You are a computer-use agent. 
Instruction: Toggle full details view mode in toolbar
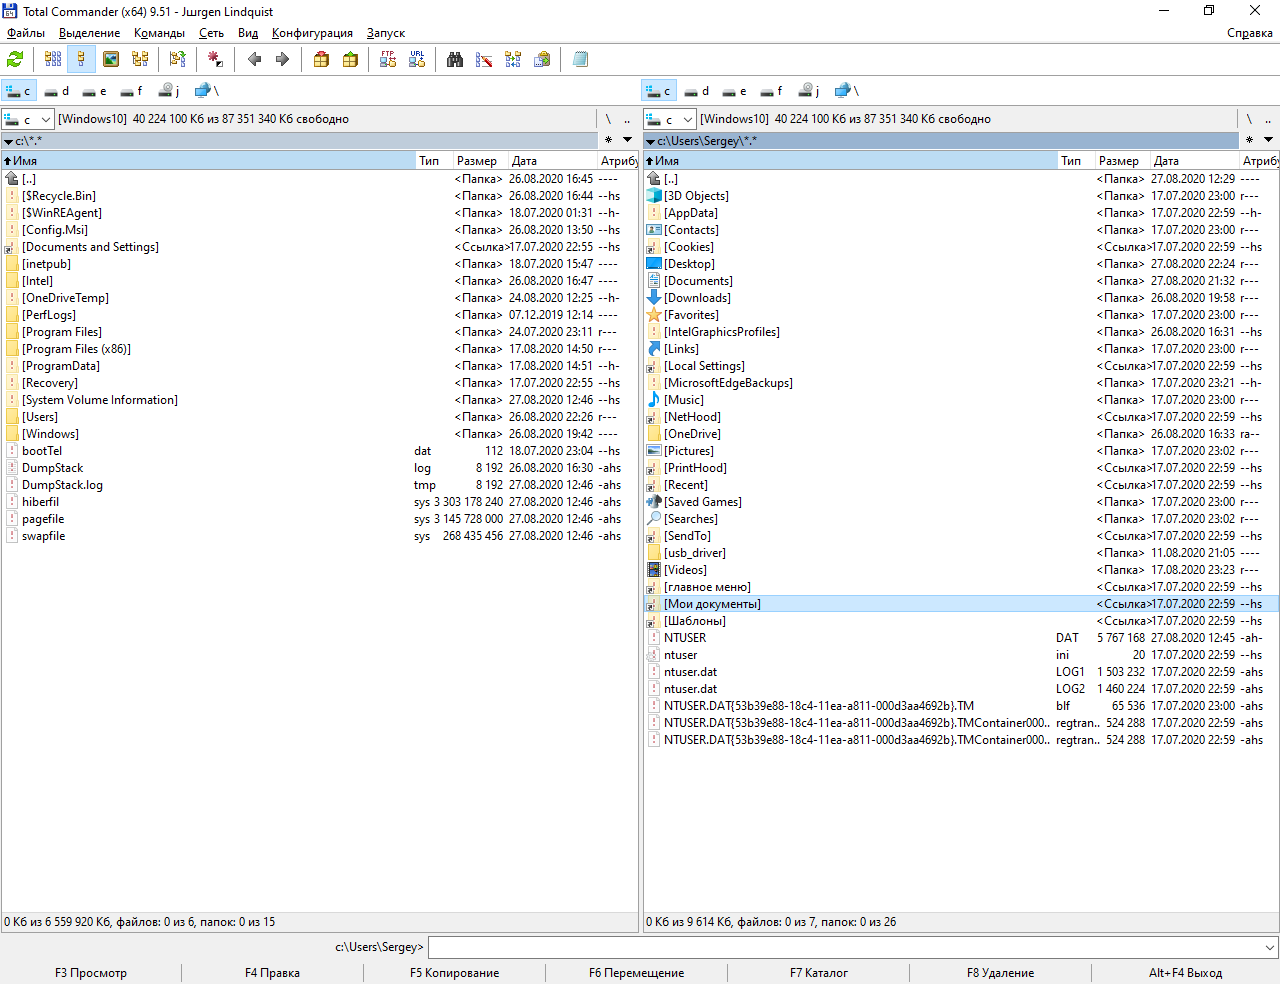pyautogui.click(x=82, y=59)
